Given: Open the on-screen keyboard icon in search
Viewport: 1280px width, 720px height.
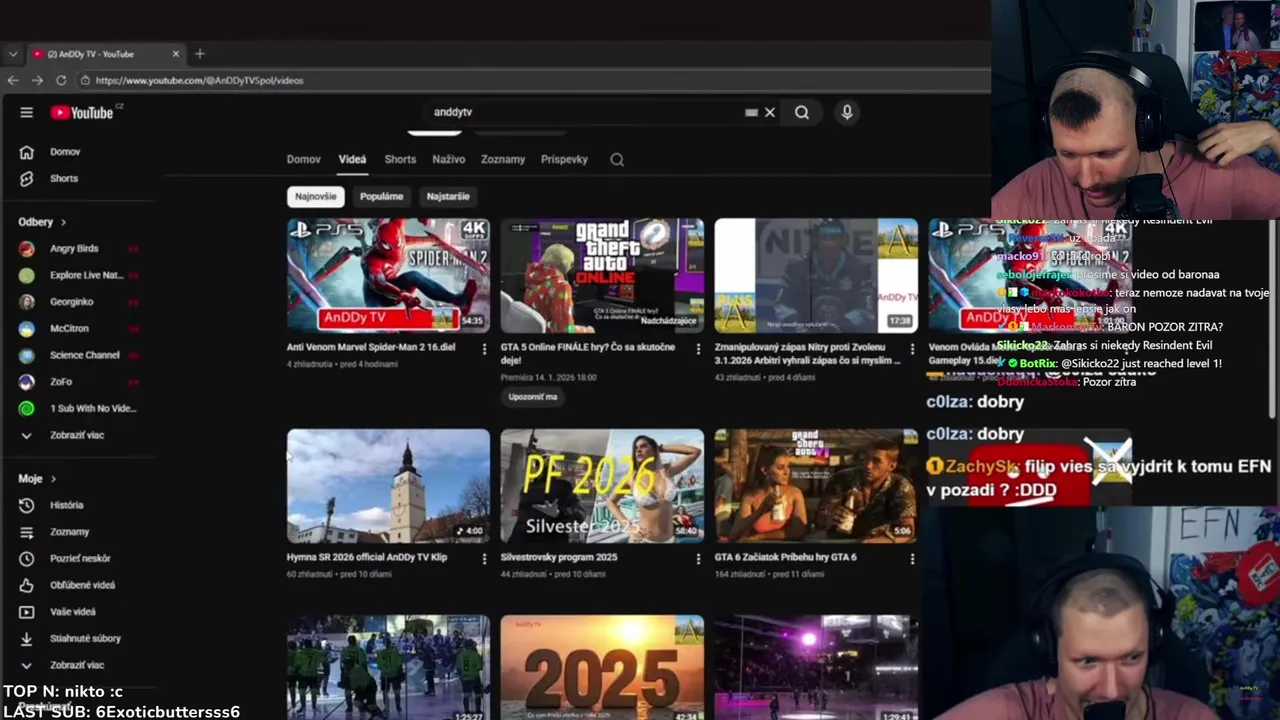Looking at the screenshot, I should [x=751, y=113].
